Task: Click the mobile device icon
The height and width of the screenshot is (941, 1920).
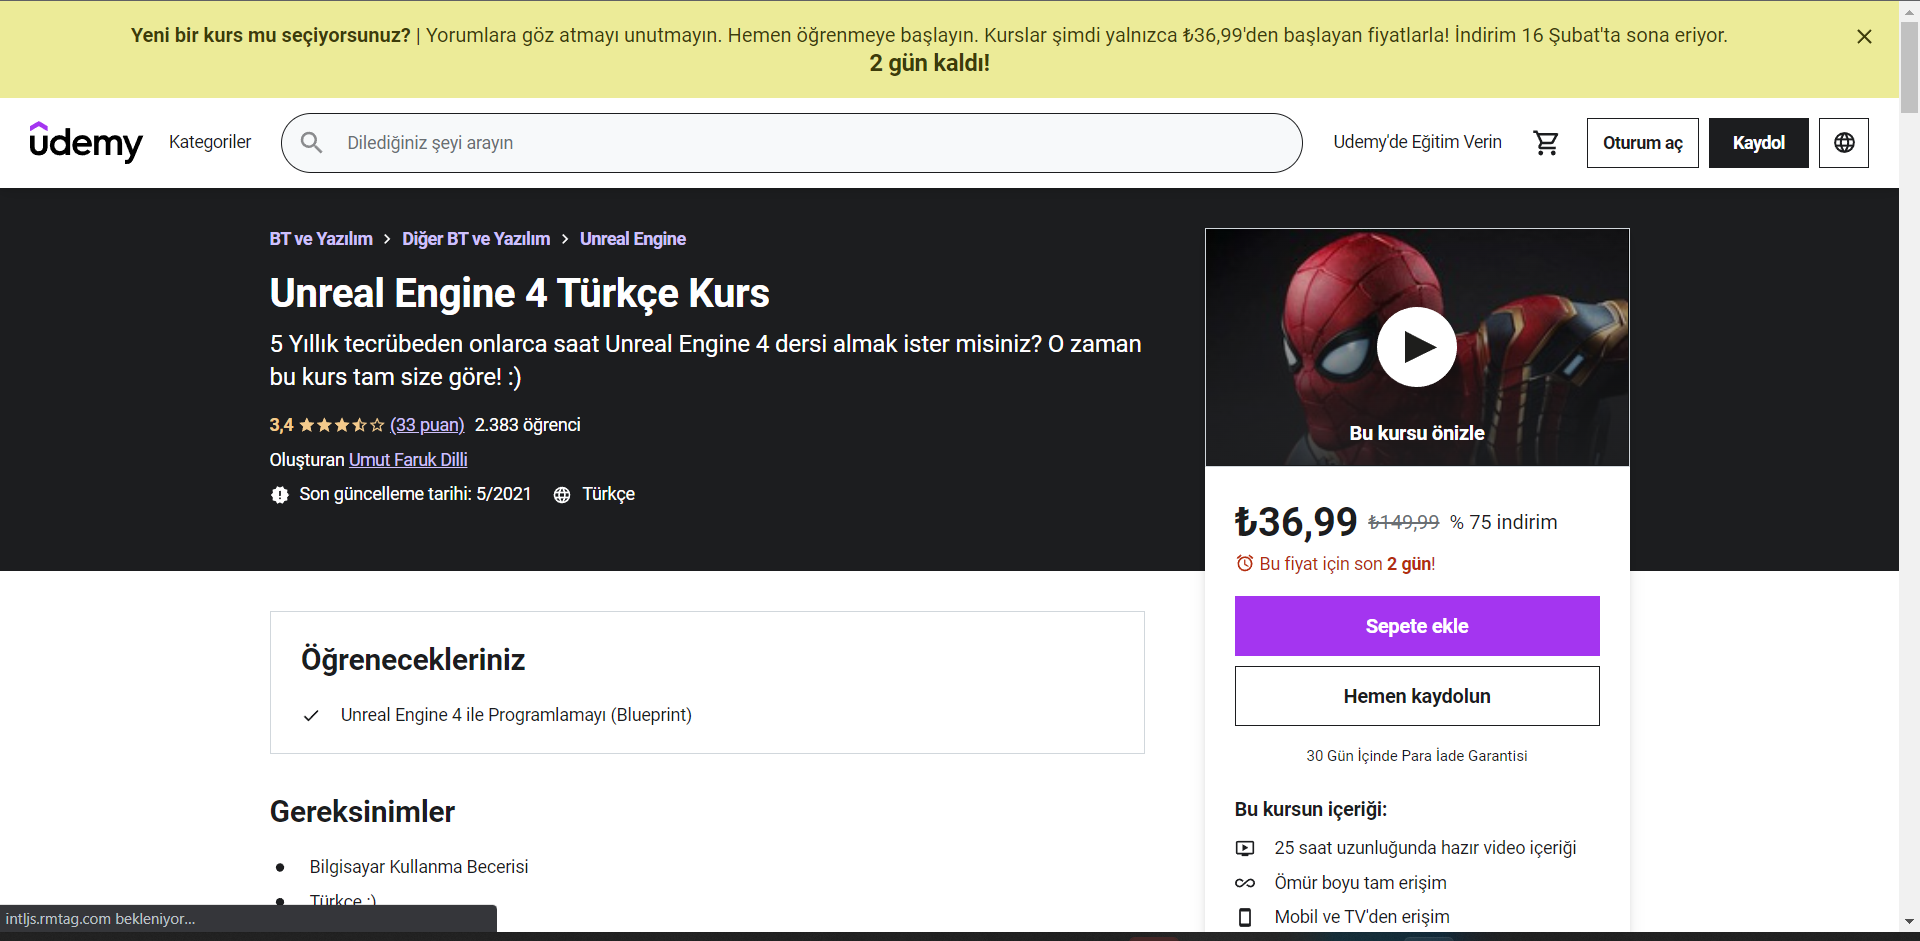Action: 1245,917
